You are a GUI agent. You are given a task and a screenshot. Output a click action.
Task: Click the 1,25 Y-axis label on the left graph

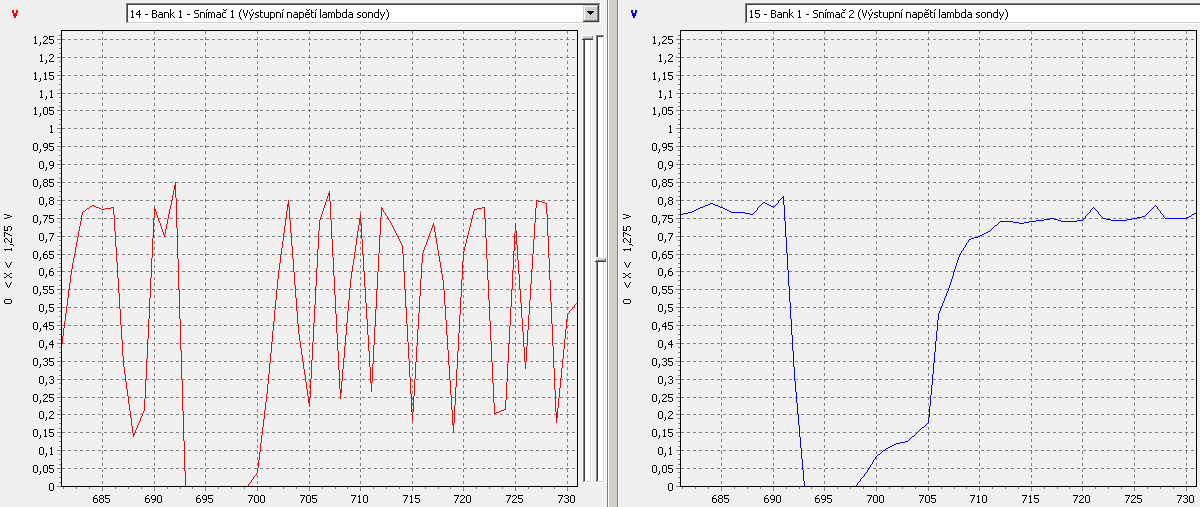(43, 40)
